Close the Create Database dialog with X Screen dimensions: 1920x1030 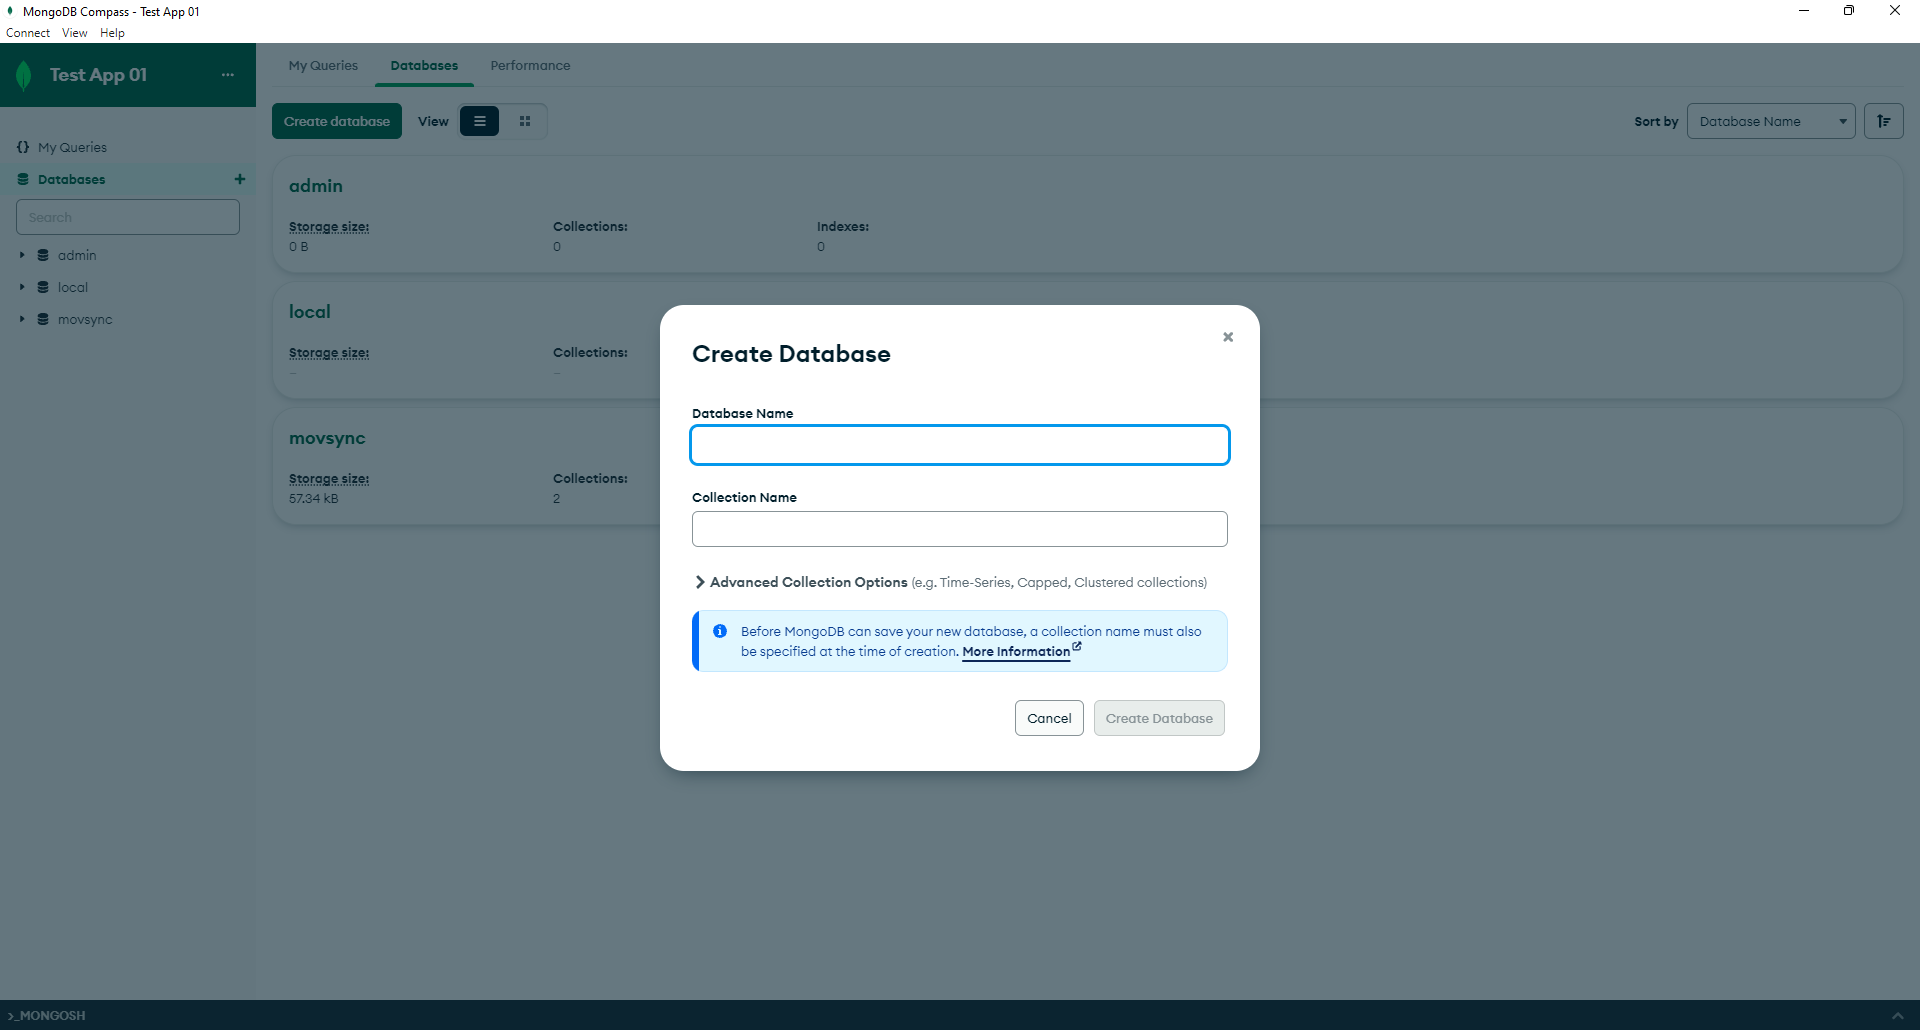[x=1228, y=337]
